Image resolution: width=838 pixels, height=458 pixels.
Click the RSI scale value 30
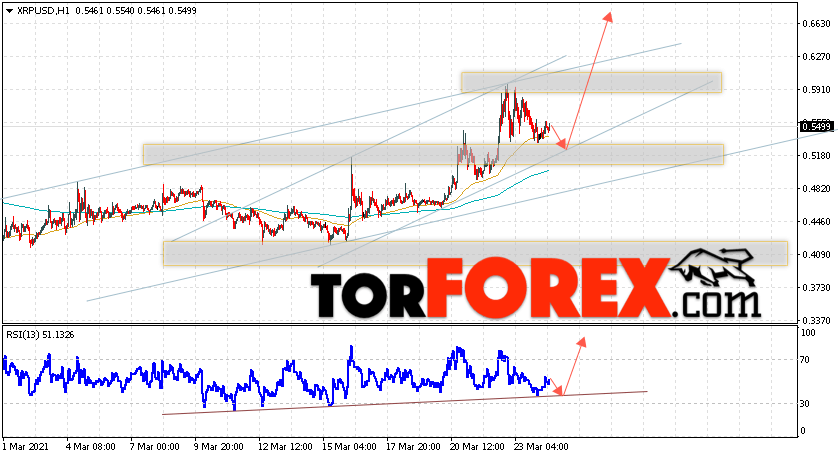point(806,404)
